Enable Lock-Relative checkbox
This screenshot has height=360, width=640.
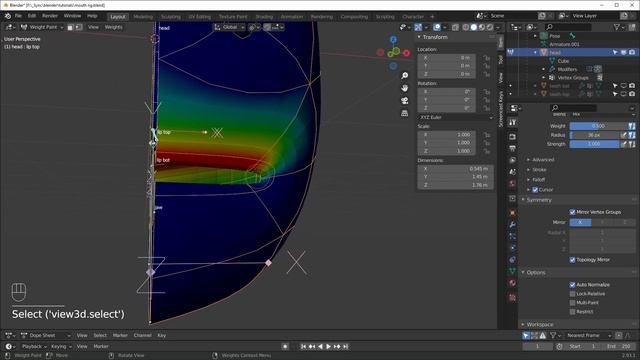(x=572, y=294)
